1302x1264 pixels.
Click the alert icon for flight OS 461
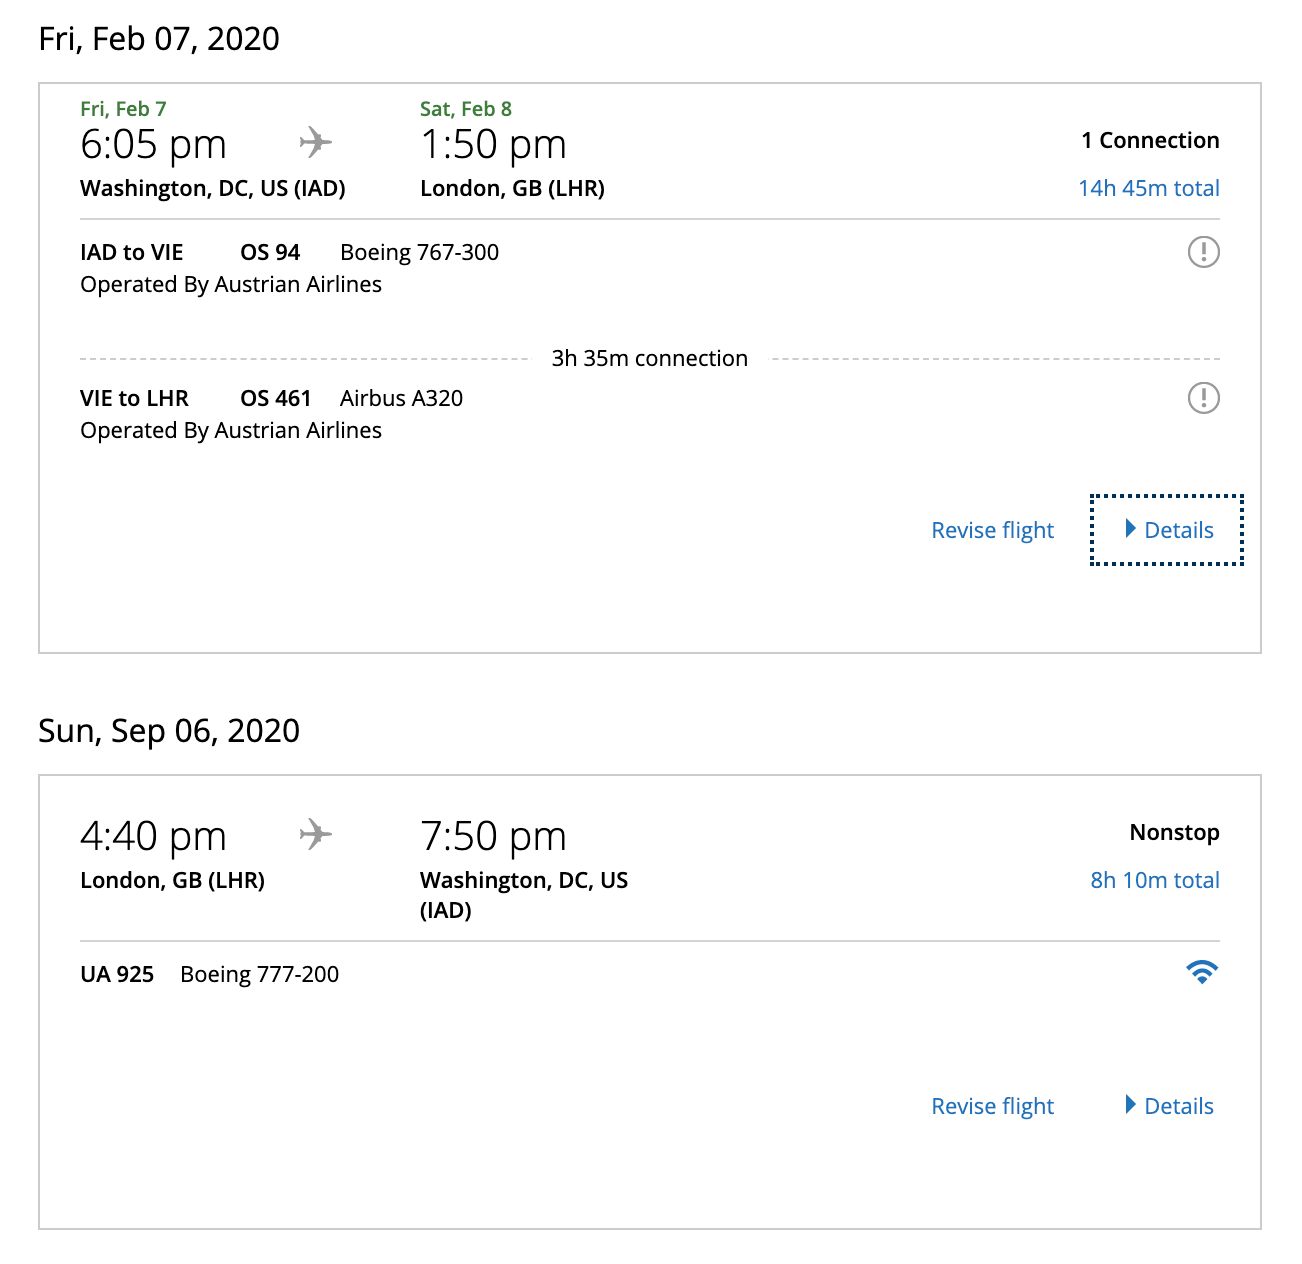[1203, 398]
